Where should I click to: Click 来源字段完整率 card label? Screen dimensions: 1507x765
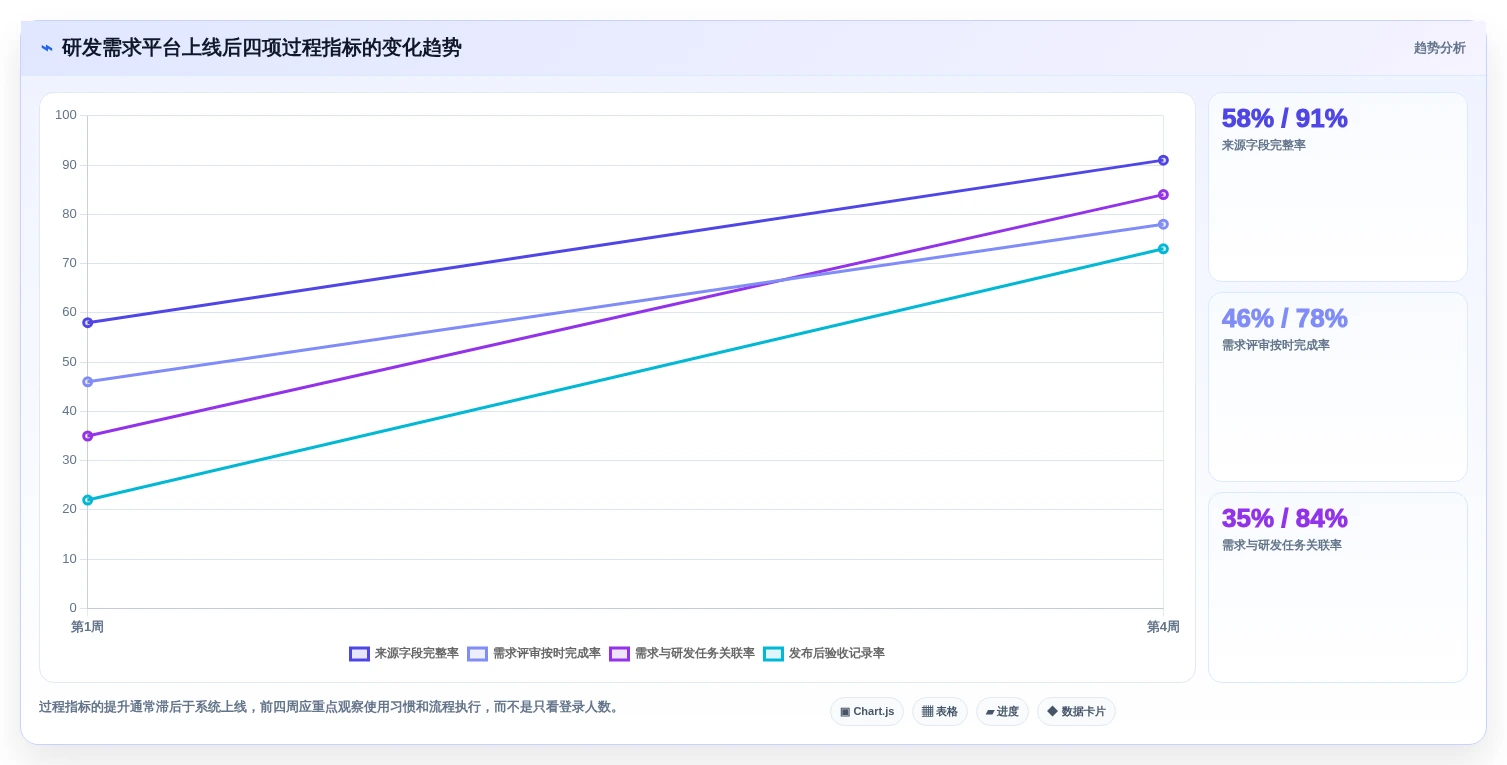1263,146
